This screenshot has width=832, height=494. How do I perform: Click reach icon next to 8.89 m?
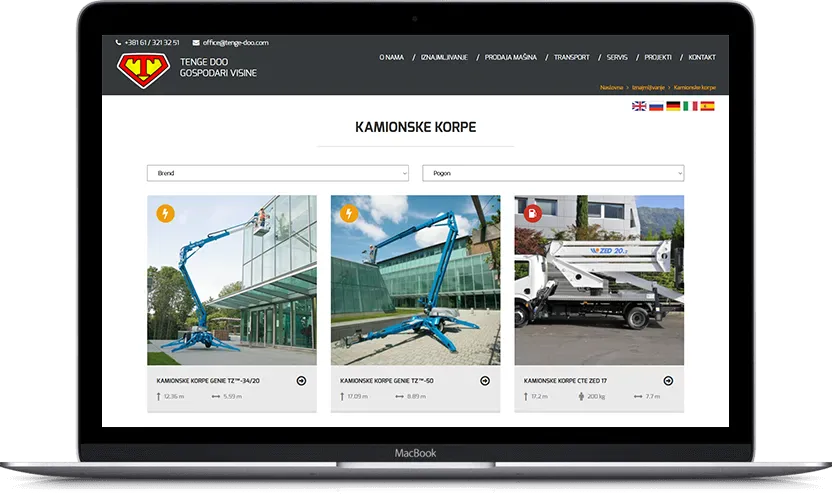[399, 396]
